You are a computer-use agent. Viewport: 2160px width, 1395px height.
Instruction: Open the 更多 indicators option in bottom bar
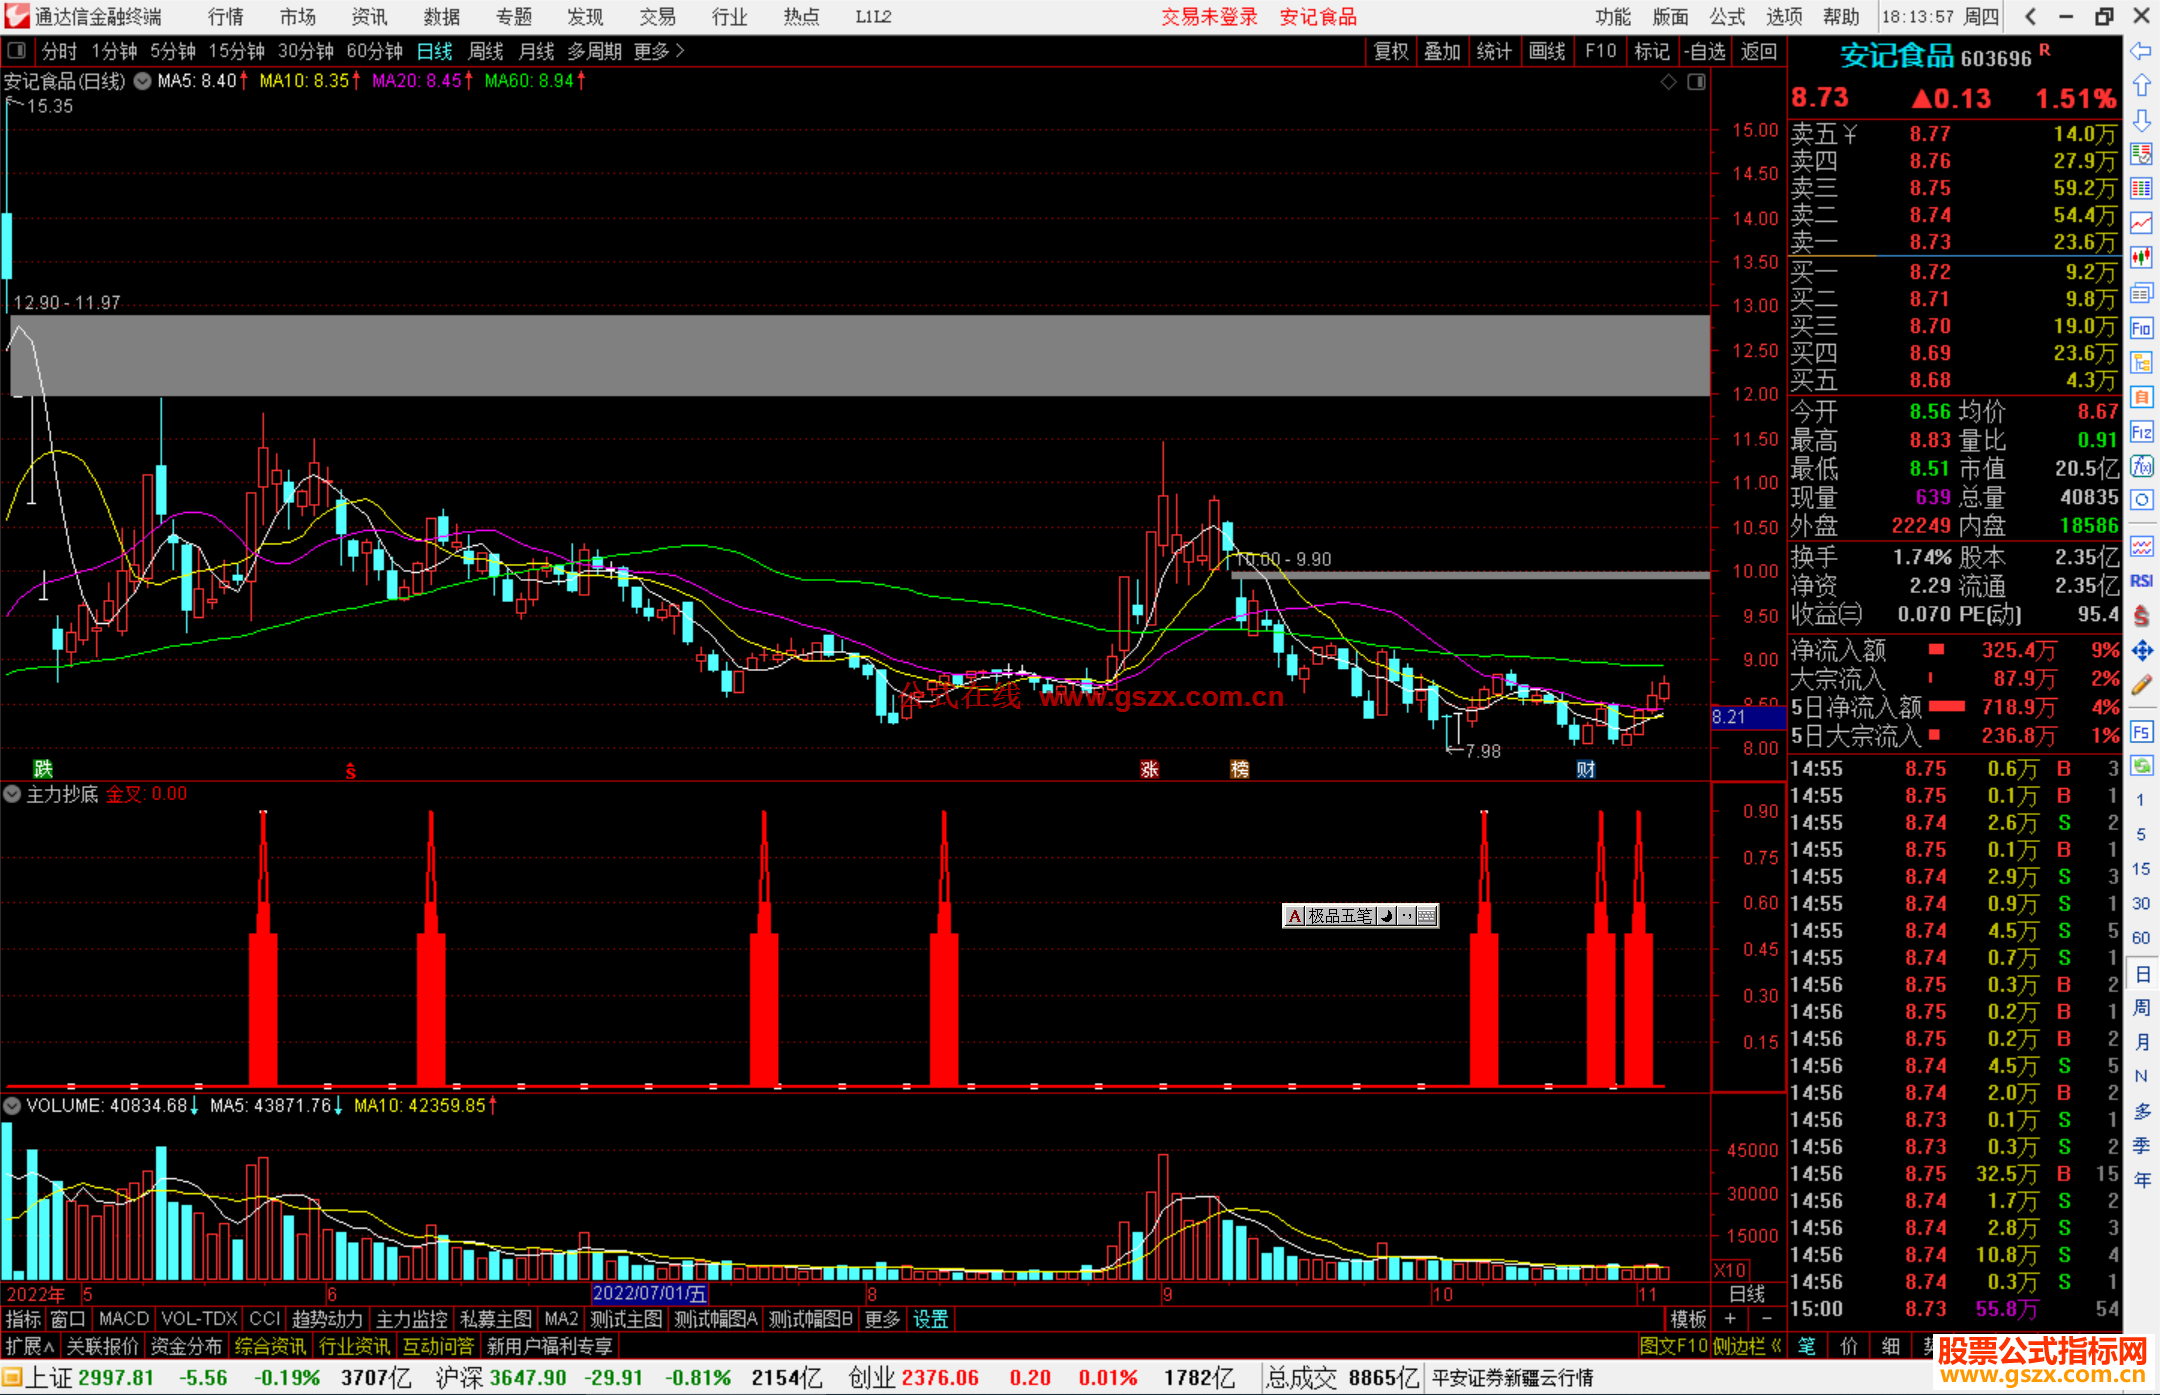point(883,1319)
